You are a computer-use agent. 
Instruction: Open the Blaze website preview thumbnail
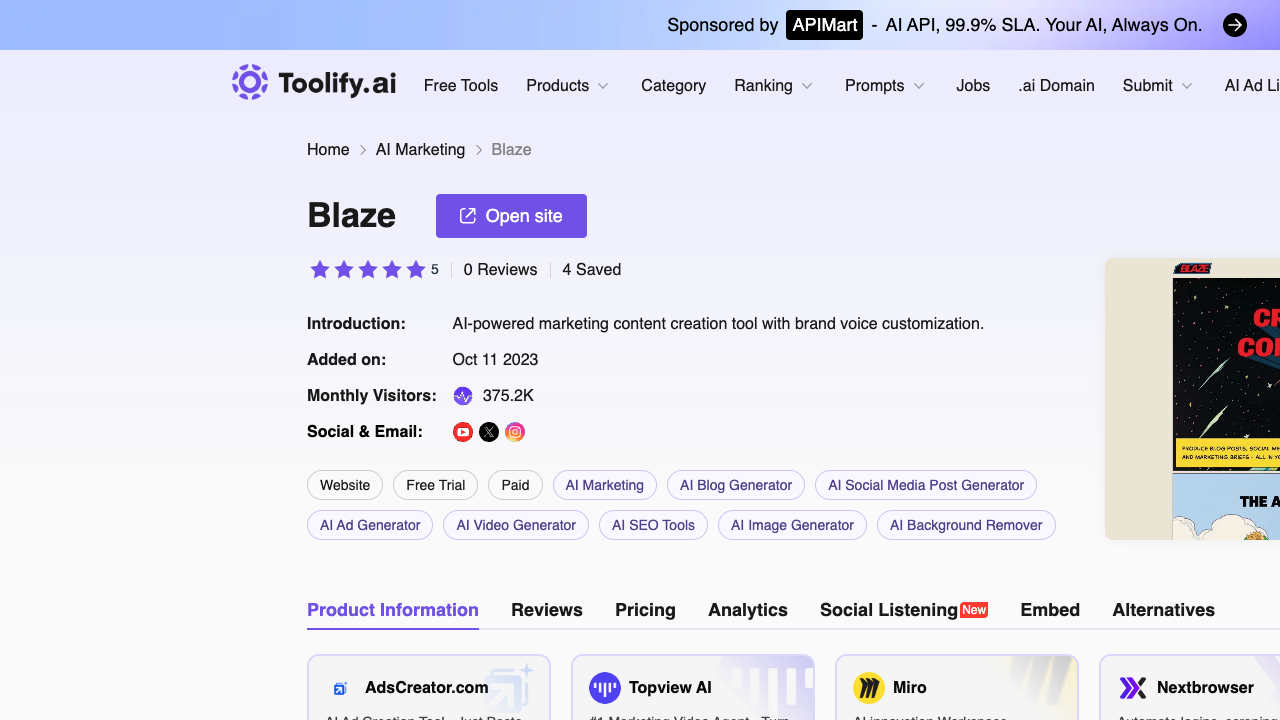click(1193, 400)
